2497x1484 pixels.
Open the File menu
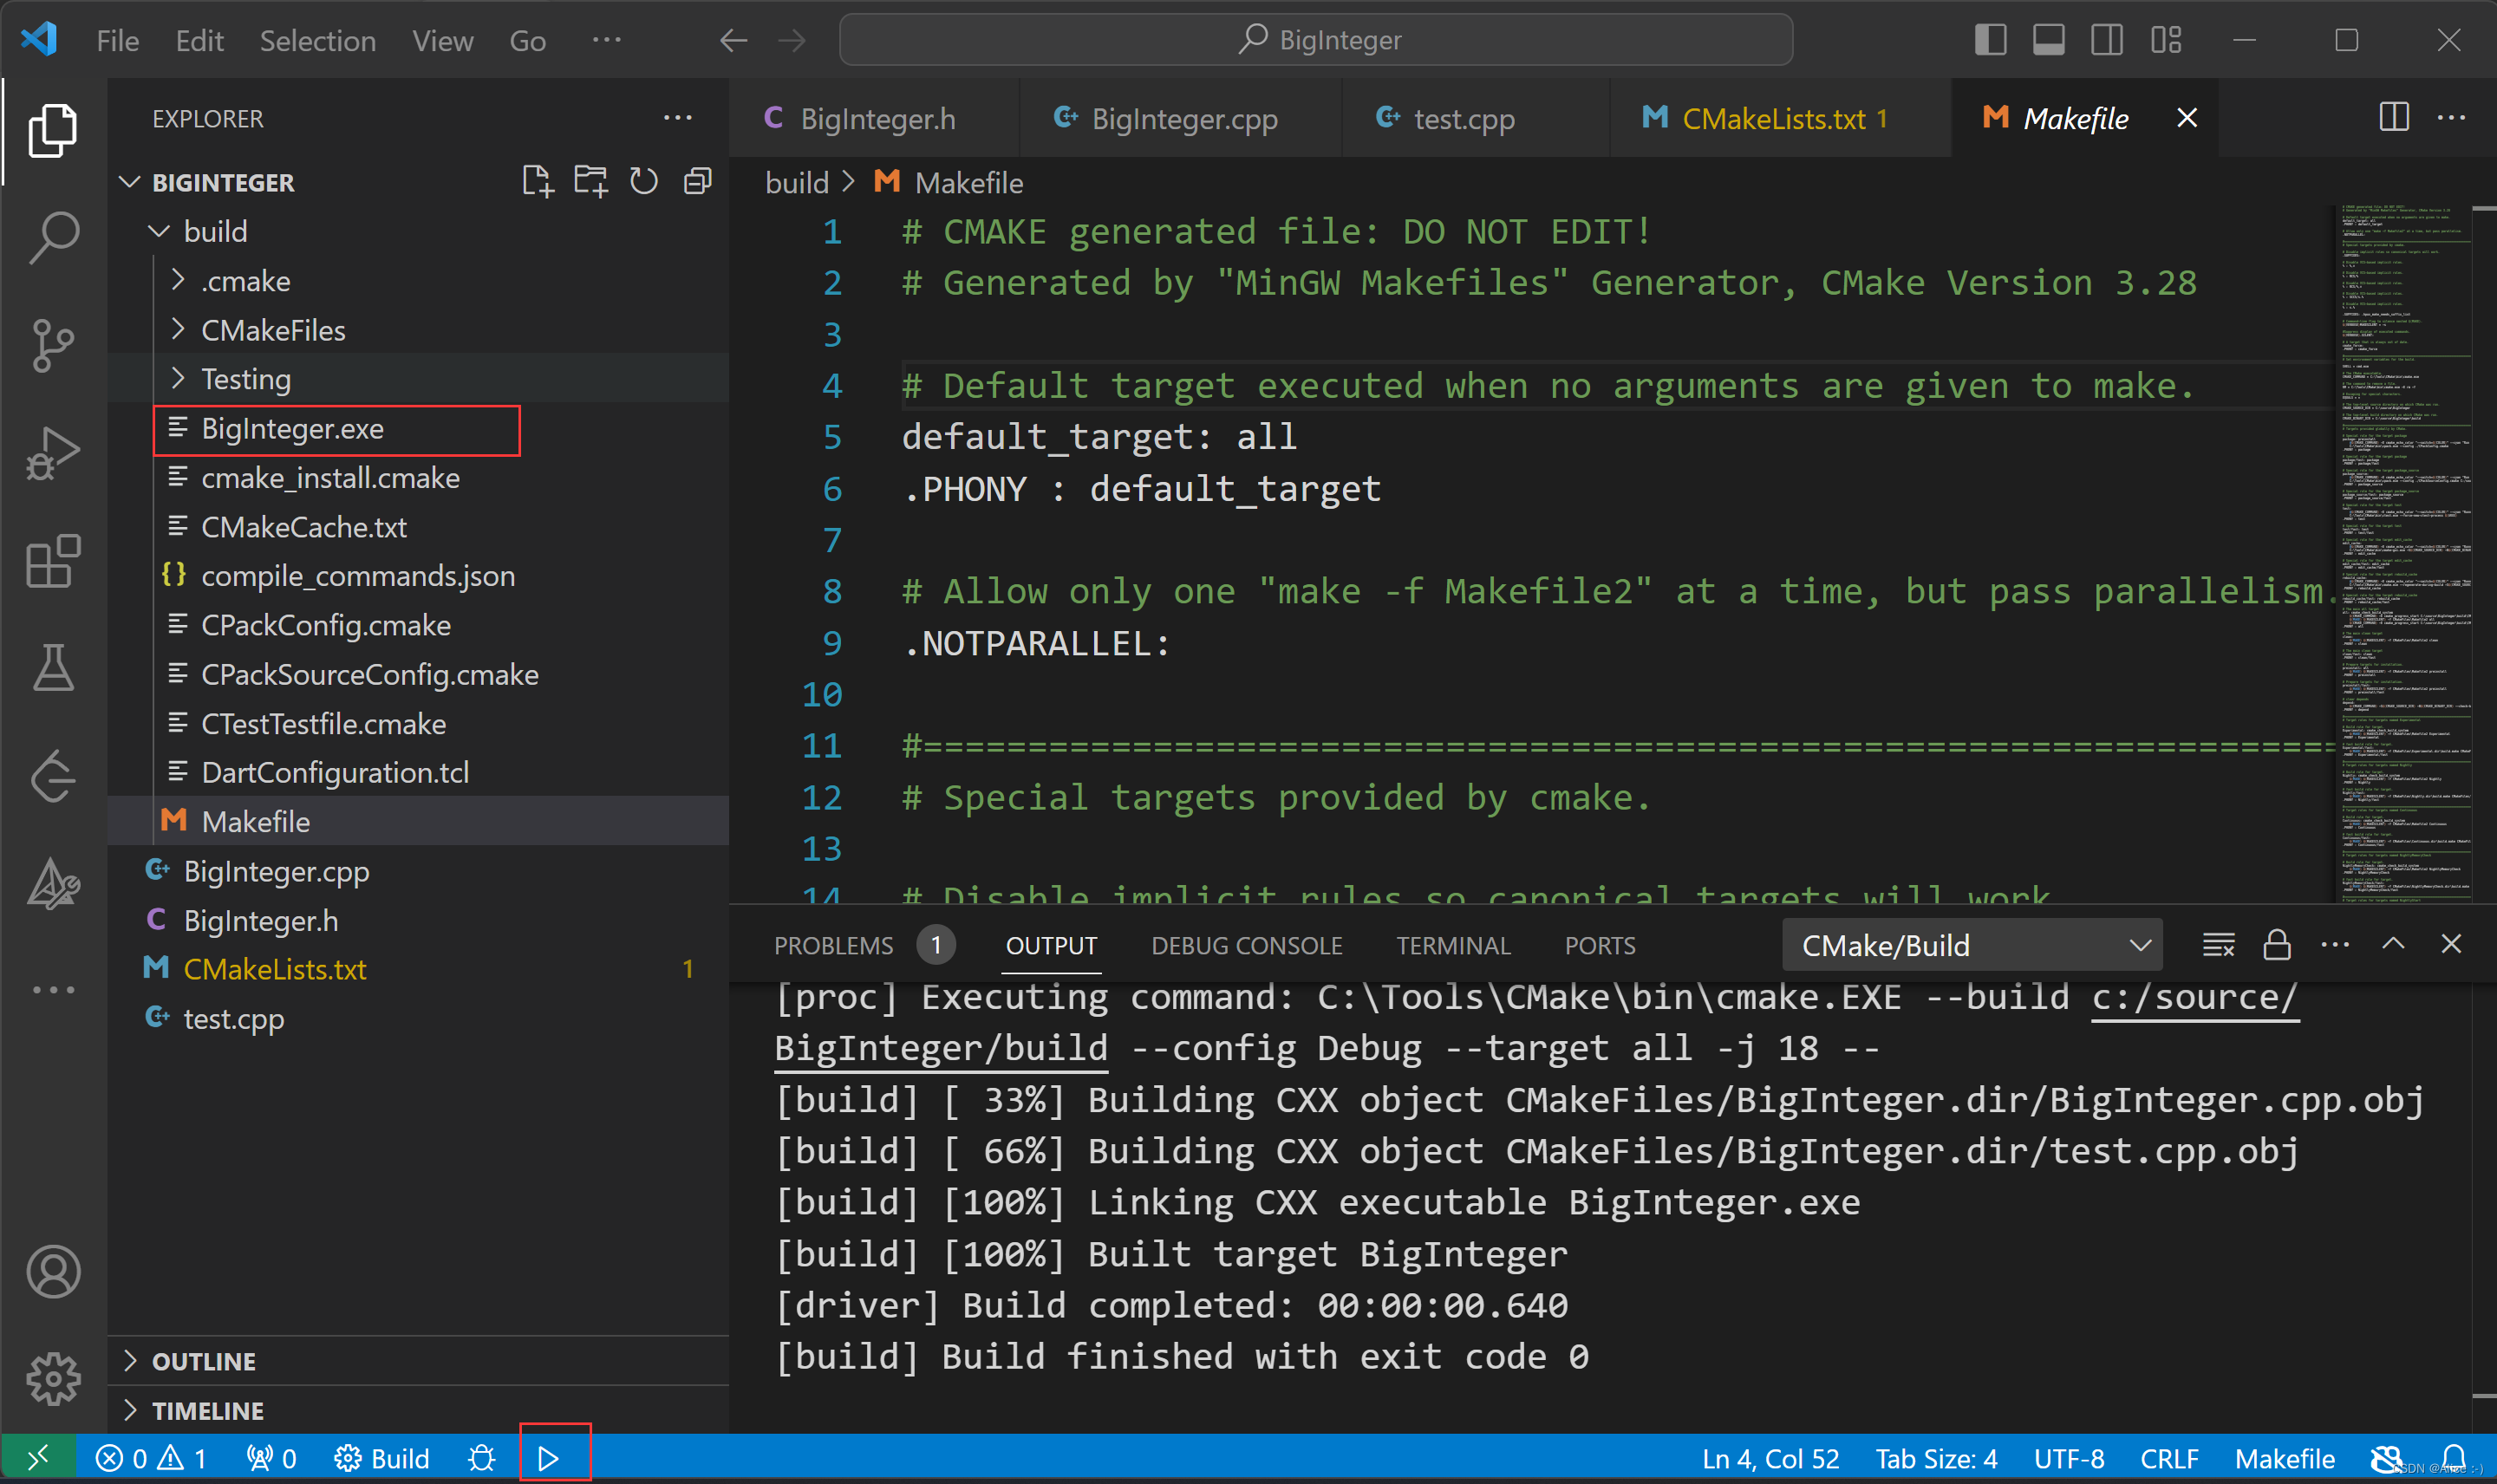point(117,40)
